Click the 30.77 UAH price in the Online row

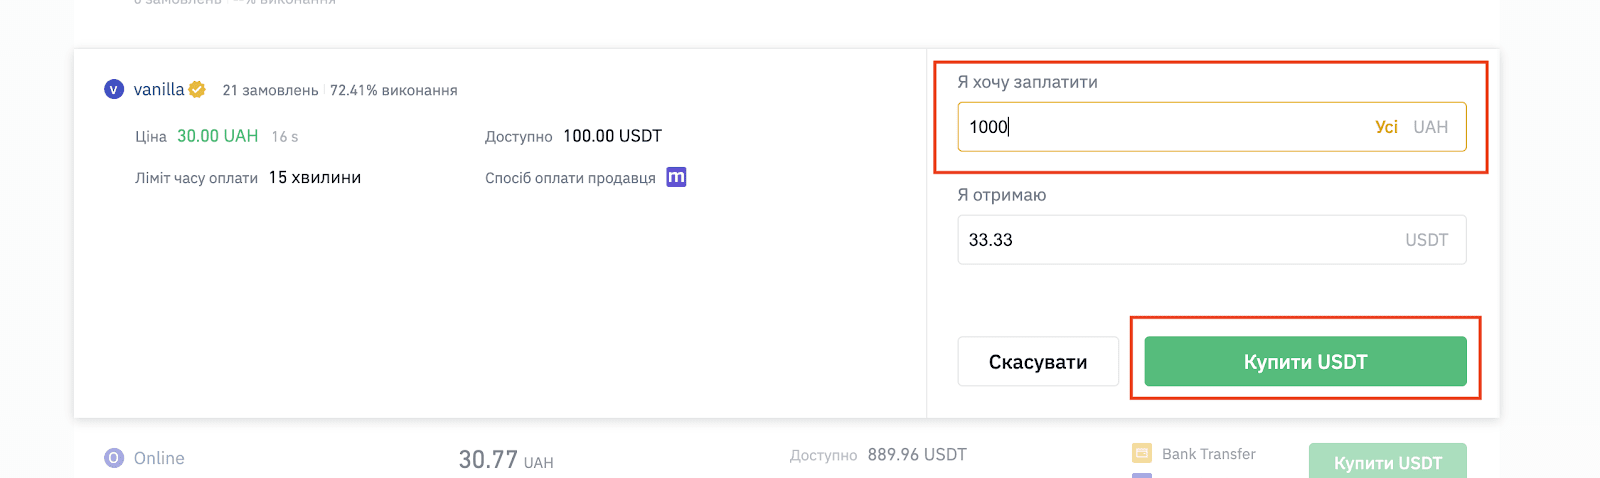[506, 460]
